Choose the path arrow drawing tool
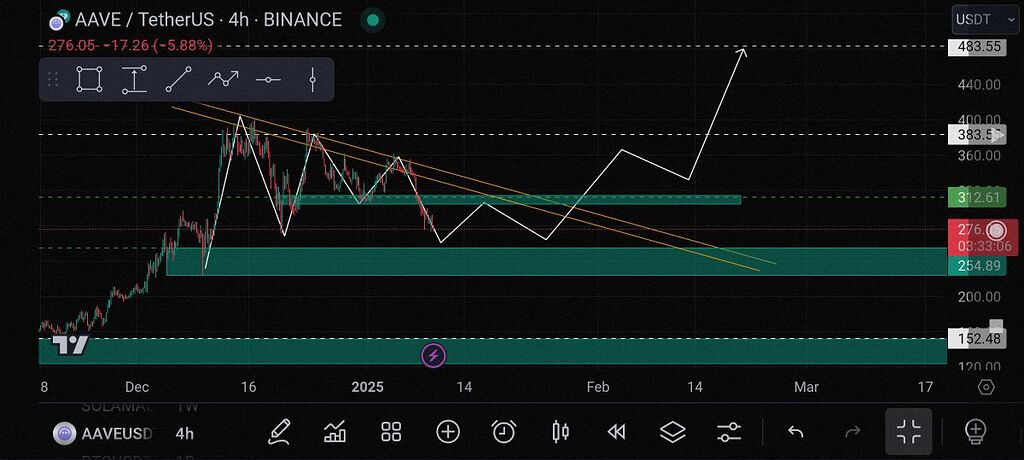 (223, 80)
